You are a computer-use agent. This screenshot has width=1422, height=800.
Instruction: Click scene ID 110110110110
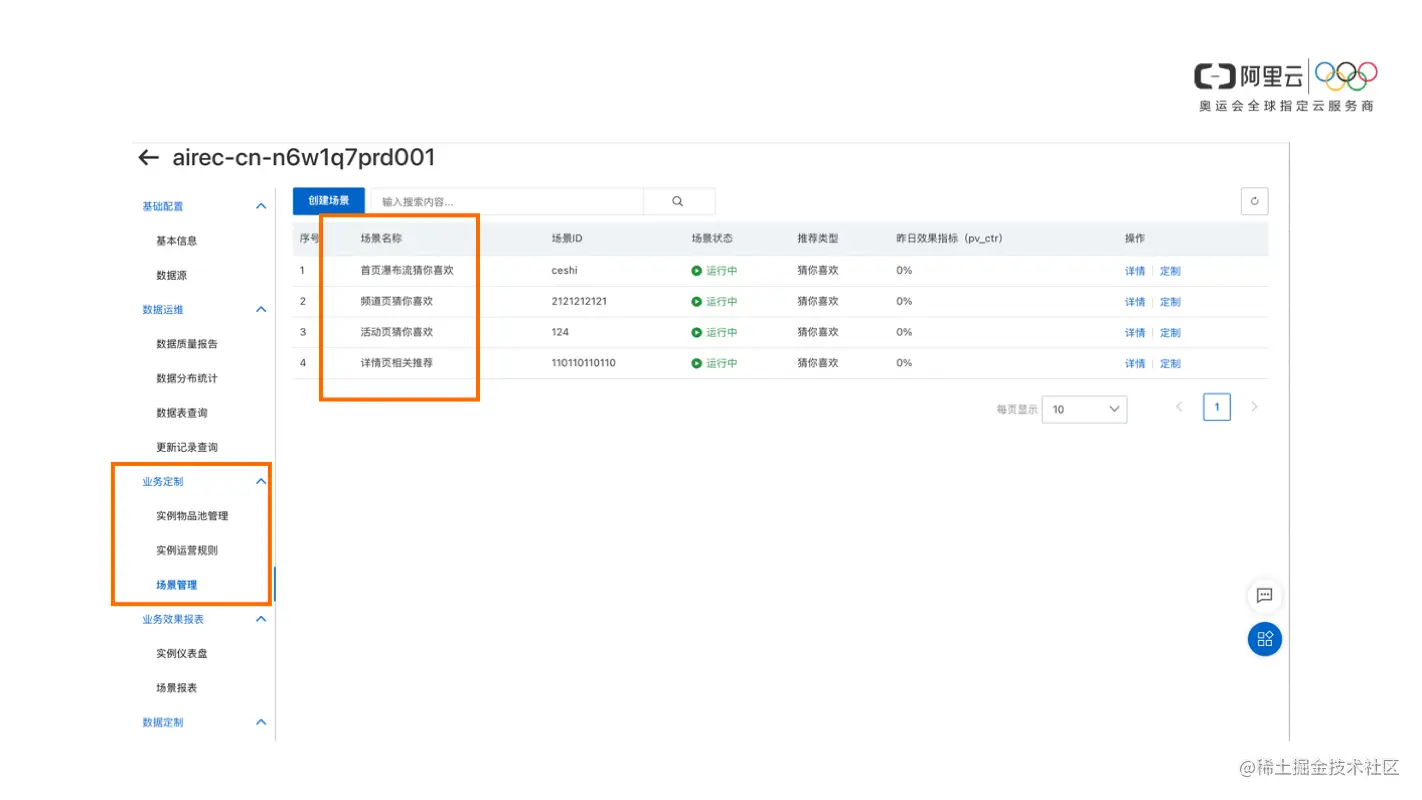(x=583, y=362)
